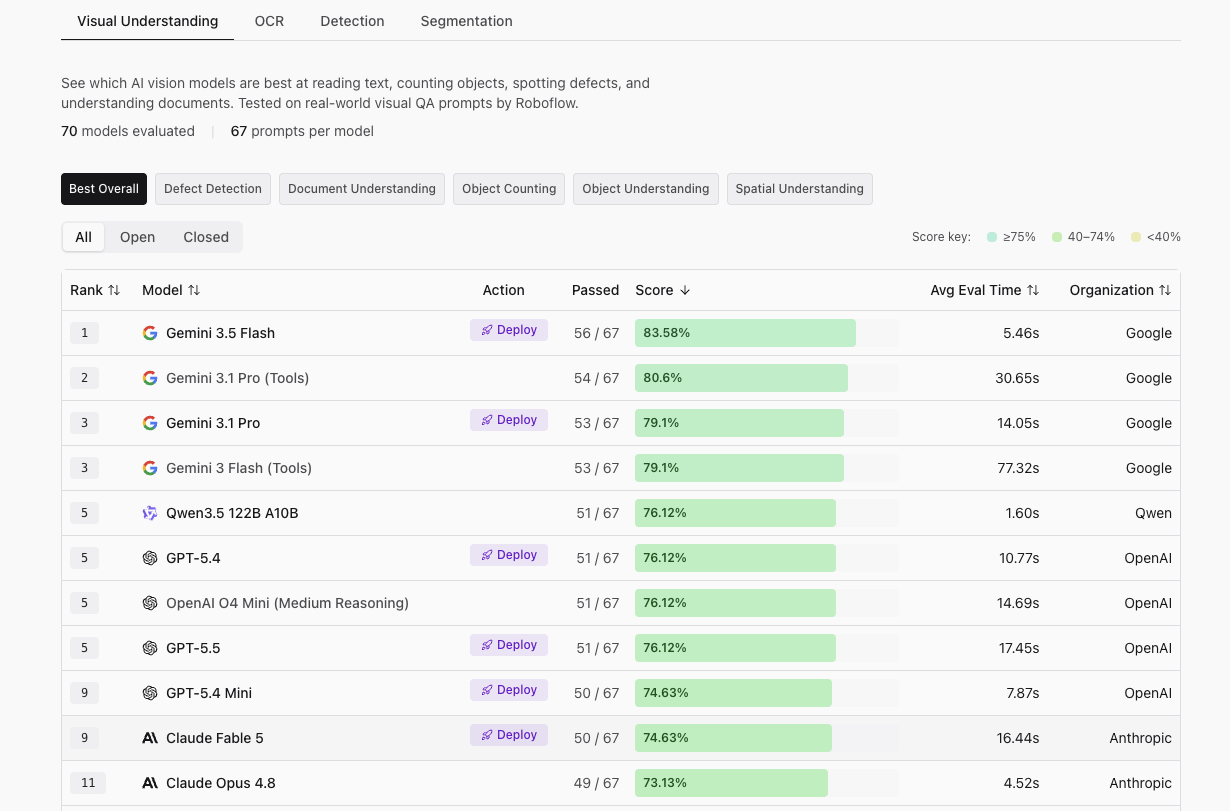Sort table by Rank column arrows
The width and height of the screenshot is (1230, 811).
tap(114, 290)
